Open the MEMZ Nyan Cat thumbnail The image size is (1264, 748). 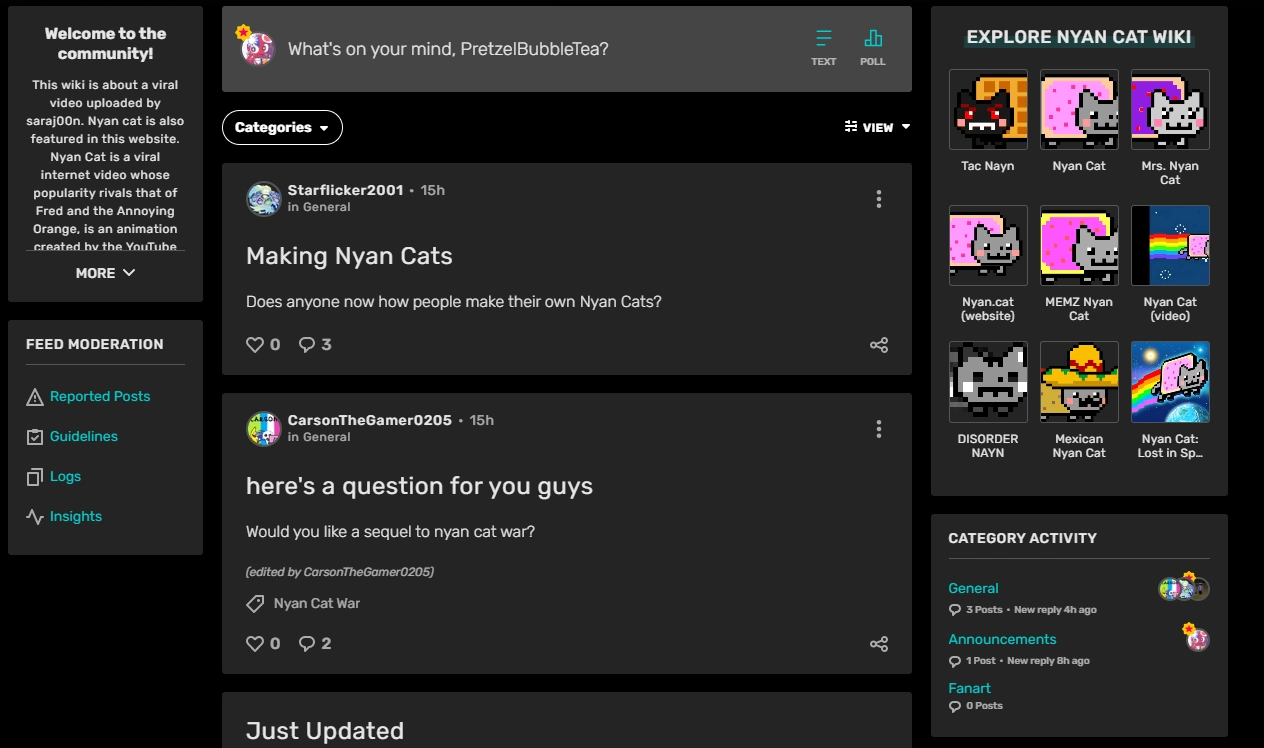1079,246
